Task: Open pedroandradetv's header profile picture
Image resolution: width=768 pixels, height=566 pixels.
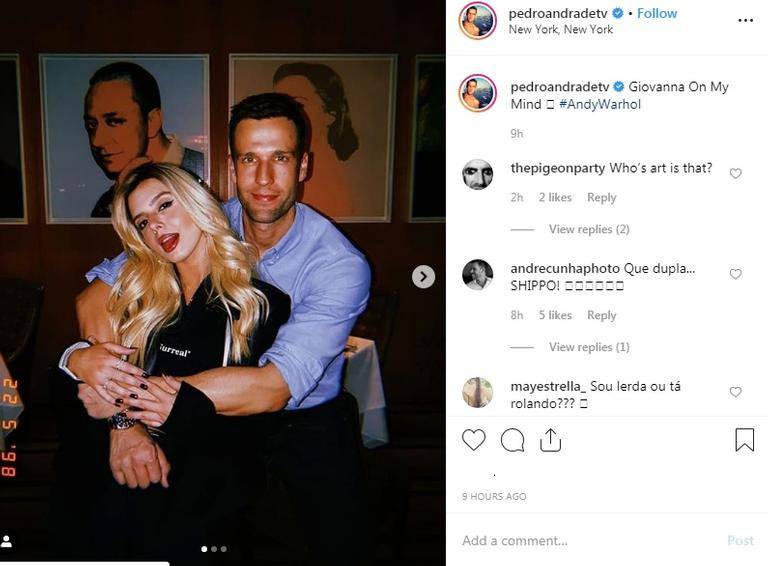Action: pos(477,20)
